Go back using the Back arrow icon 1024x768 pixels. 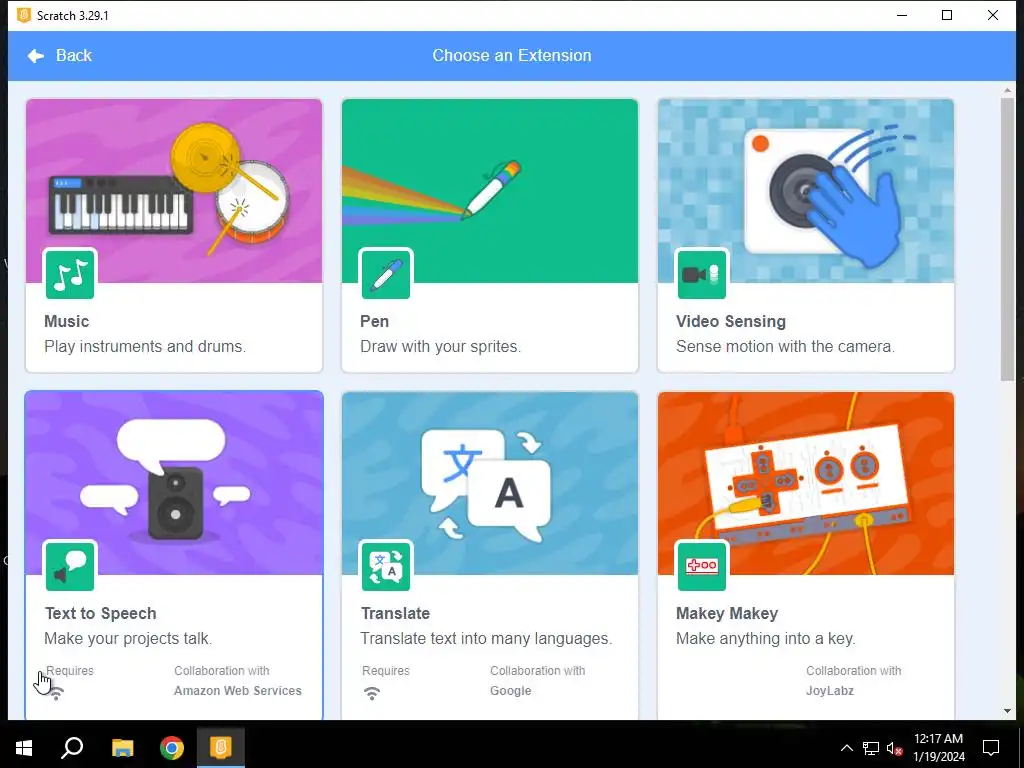pyautogui.click(x=35, y=56)
